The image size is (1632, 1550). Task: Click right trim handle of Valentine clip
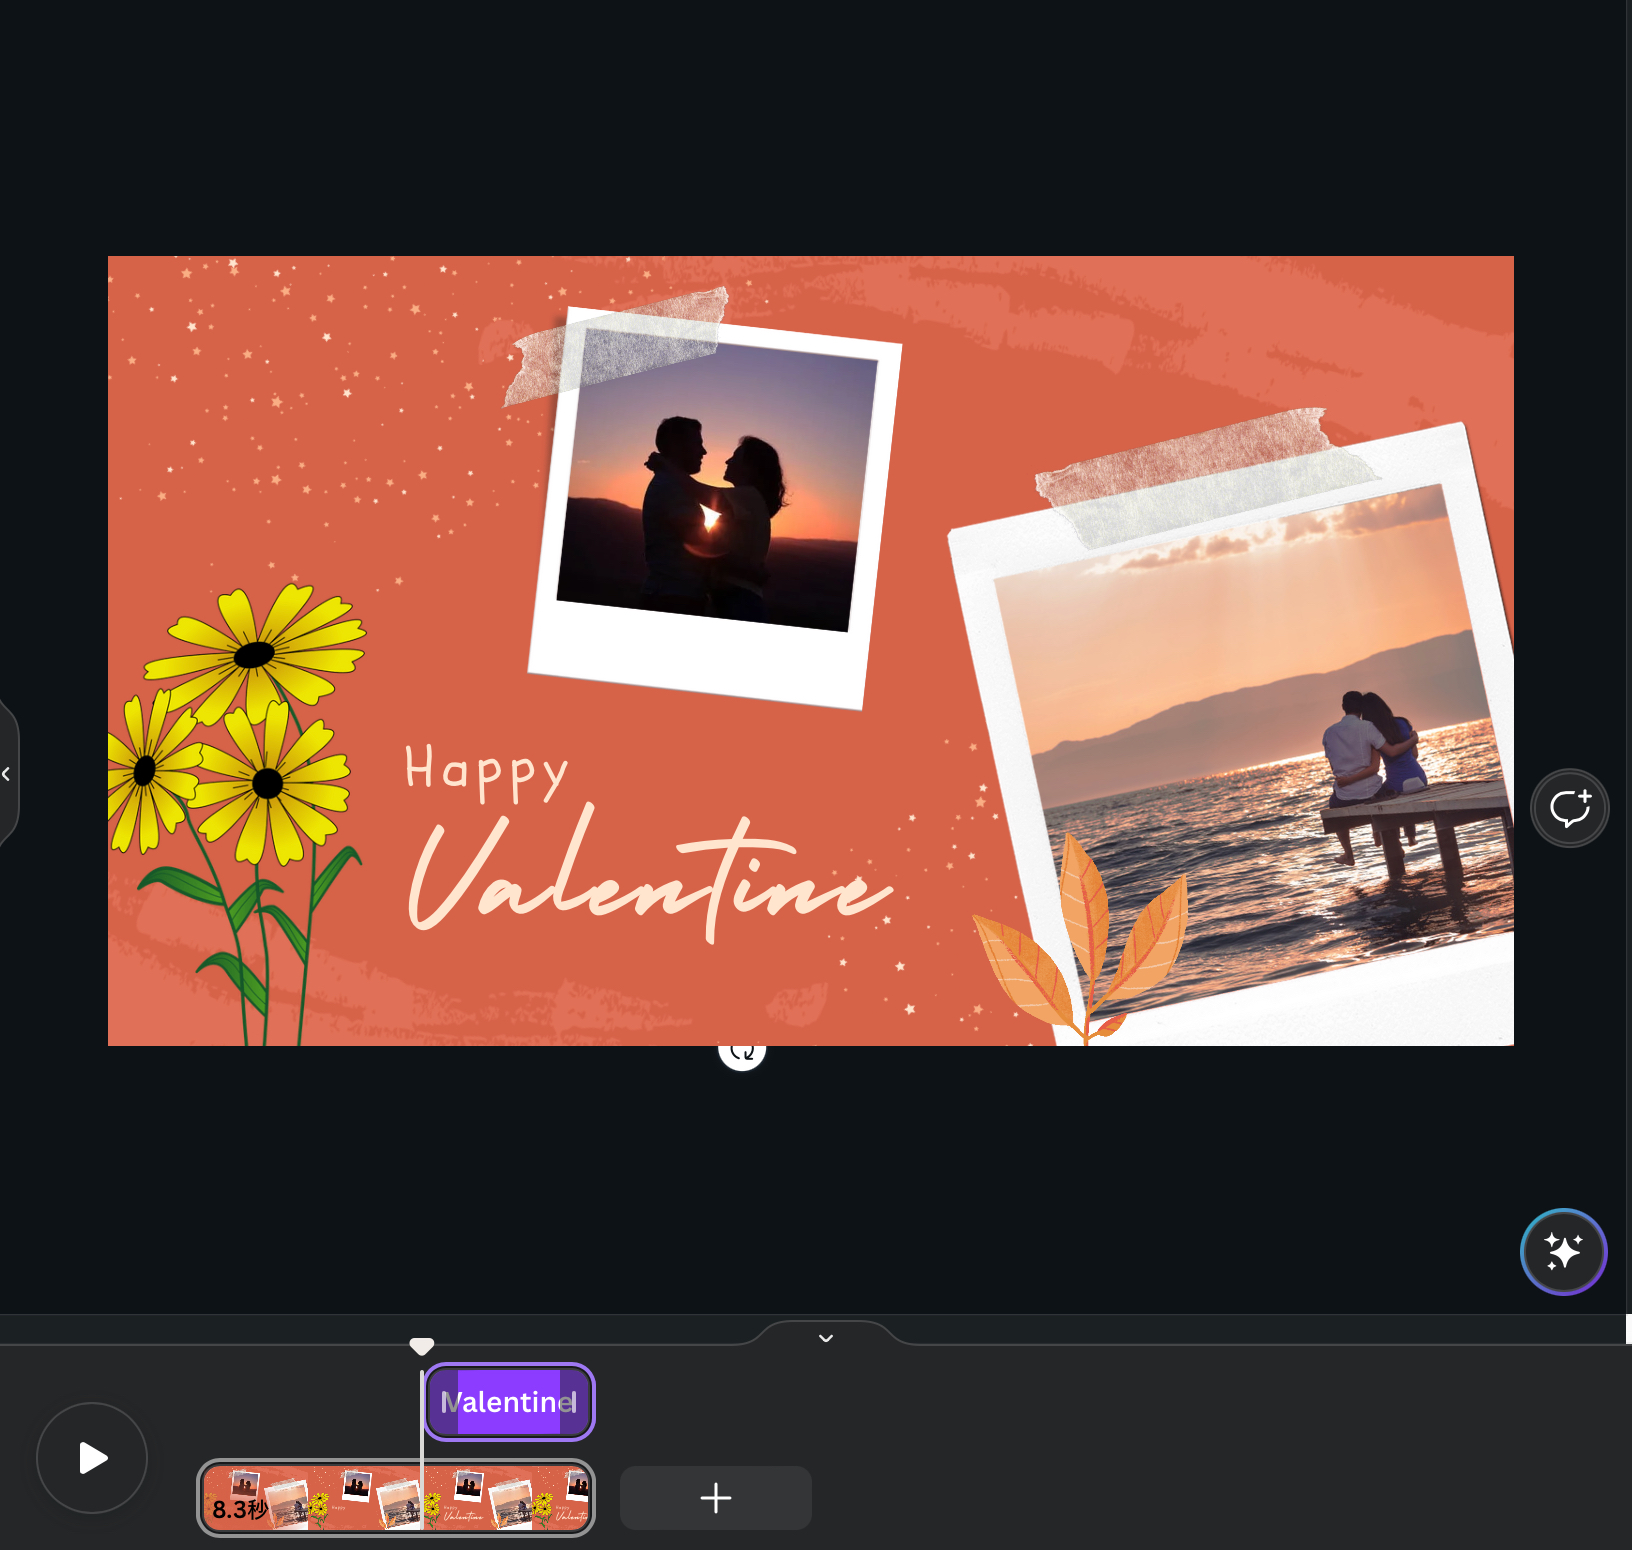[x=588, y=1402]
